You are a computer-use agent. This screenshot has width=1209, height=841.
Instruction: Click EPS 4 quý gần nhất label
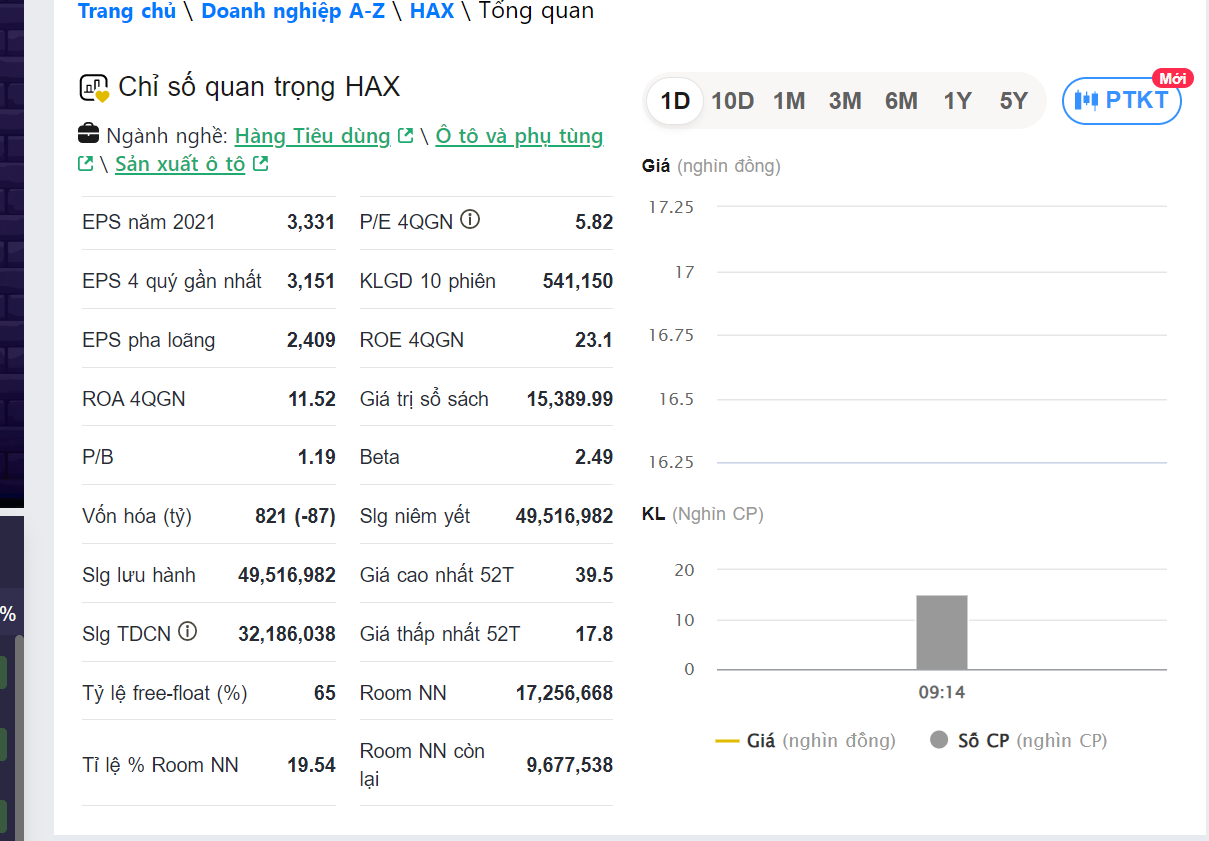click(x=172, y=281)
